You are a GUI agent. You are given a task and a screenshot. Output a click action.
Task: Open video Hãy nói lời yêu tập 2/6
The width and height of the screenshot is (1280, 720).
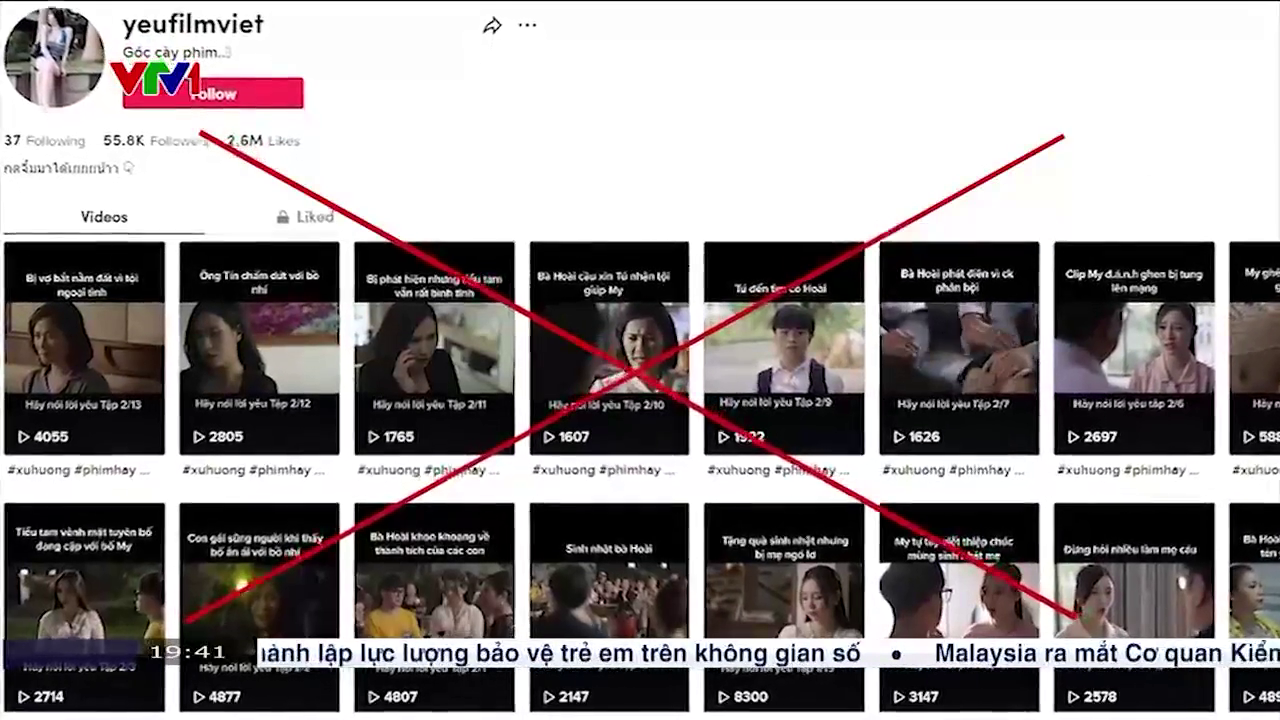[1134, 348]
